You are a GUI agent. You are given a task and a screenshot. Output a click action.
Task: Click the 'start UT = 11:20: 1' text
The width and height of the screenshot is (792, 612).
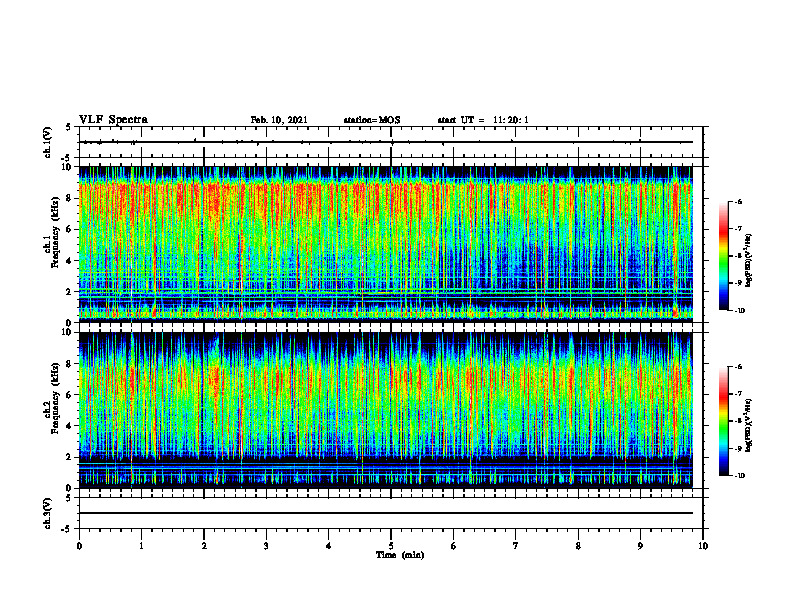pyautogui.click(x=483, y=120)
